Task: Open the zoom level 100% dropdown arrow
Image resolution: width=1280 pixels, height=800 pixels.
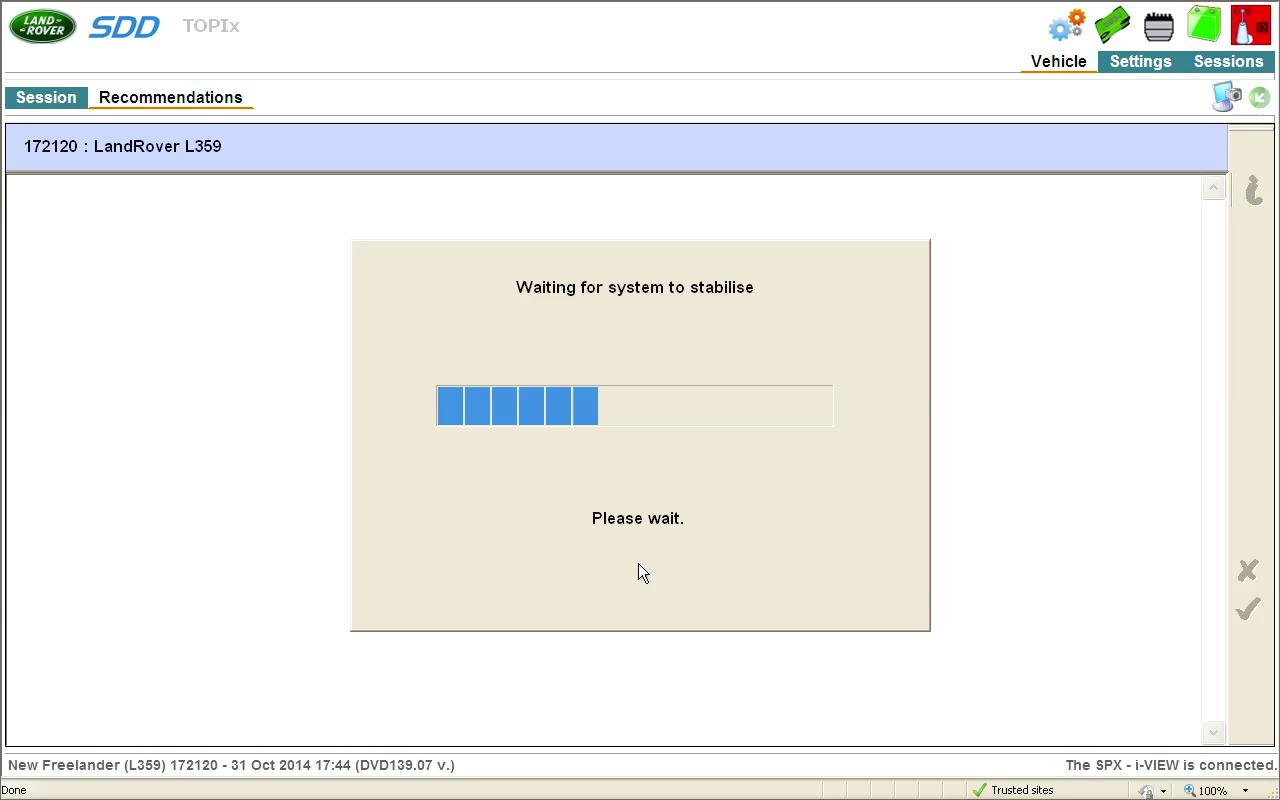Action: pyautogui.click(x=1245, y=791)
